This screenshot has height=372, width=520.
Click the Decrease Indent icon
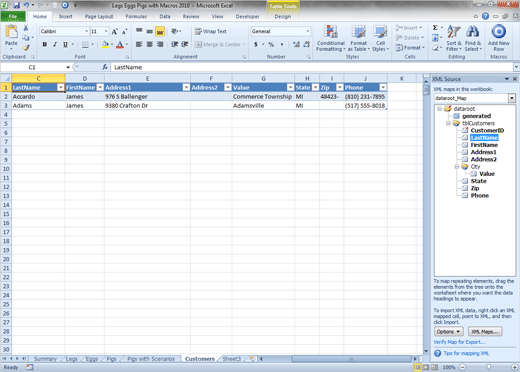[174, 44]
